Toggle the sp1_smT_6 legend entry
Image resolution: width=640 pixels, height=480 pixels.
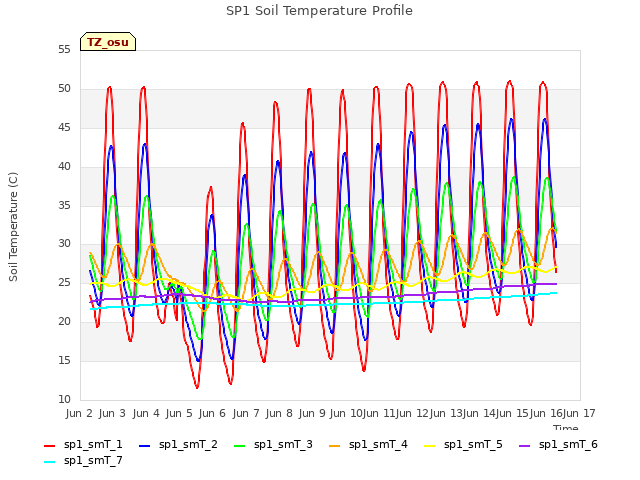pos(558,444)
